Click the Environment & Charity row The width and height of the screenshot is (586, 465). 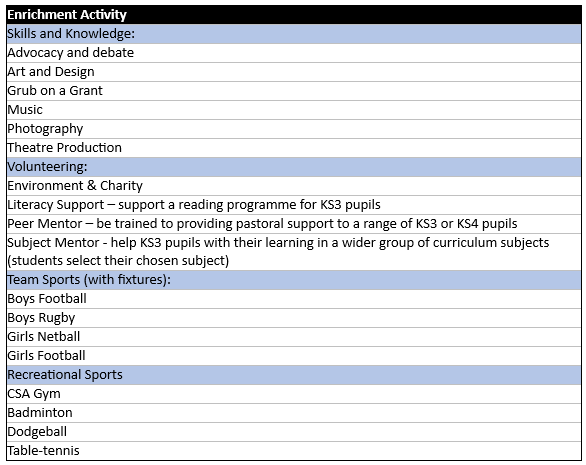[x=294, y=186]
